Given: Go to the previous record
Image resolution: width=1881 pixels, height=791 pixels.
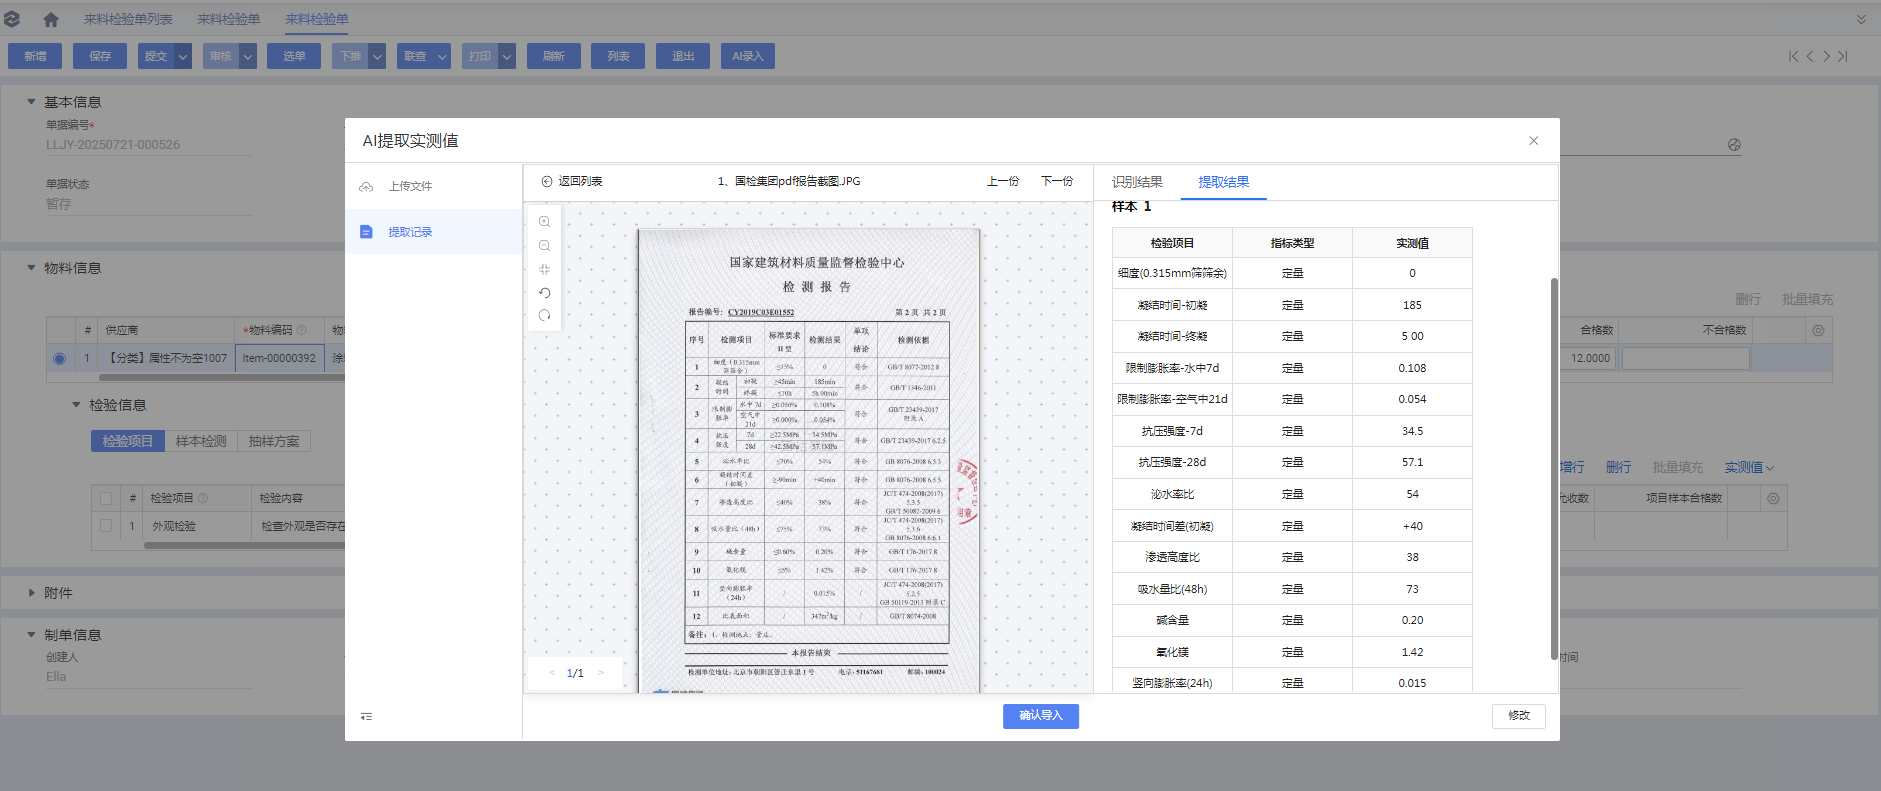Looking at the screenshot, I should point(1810,56).
